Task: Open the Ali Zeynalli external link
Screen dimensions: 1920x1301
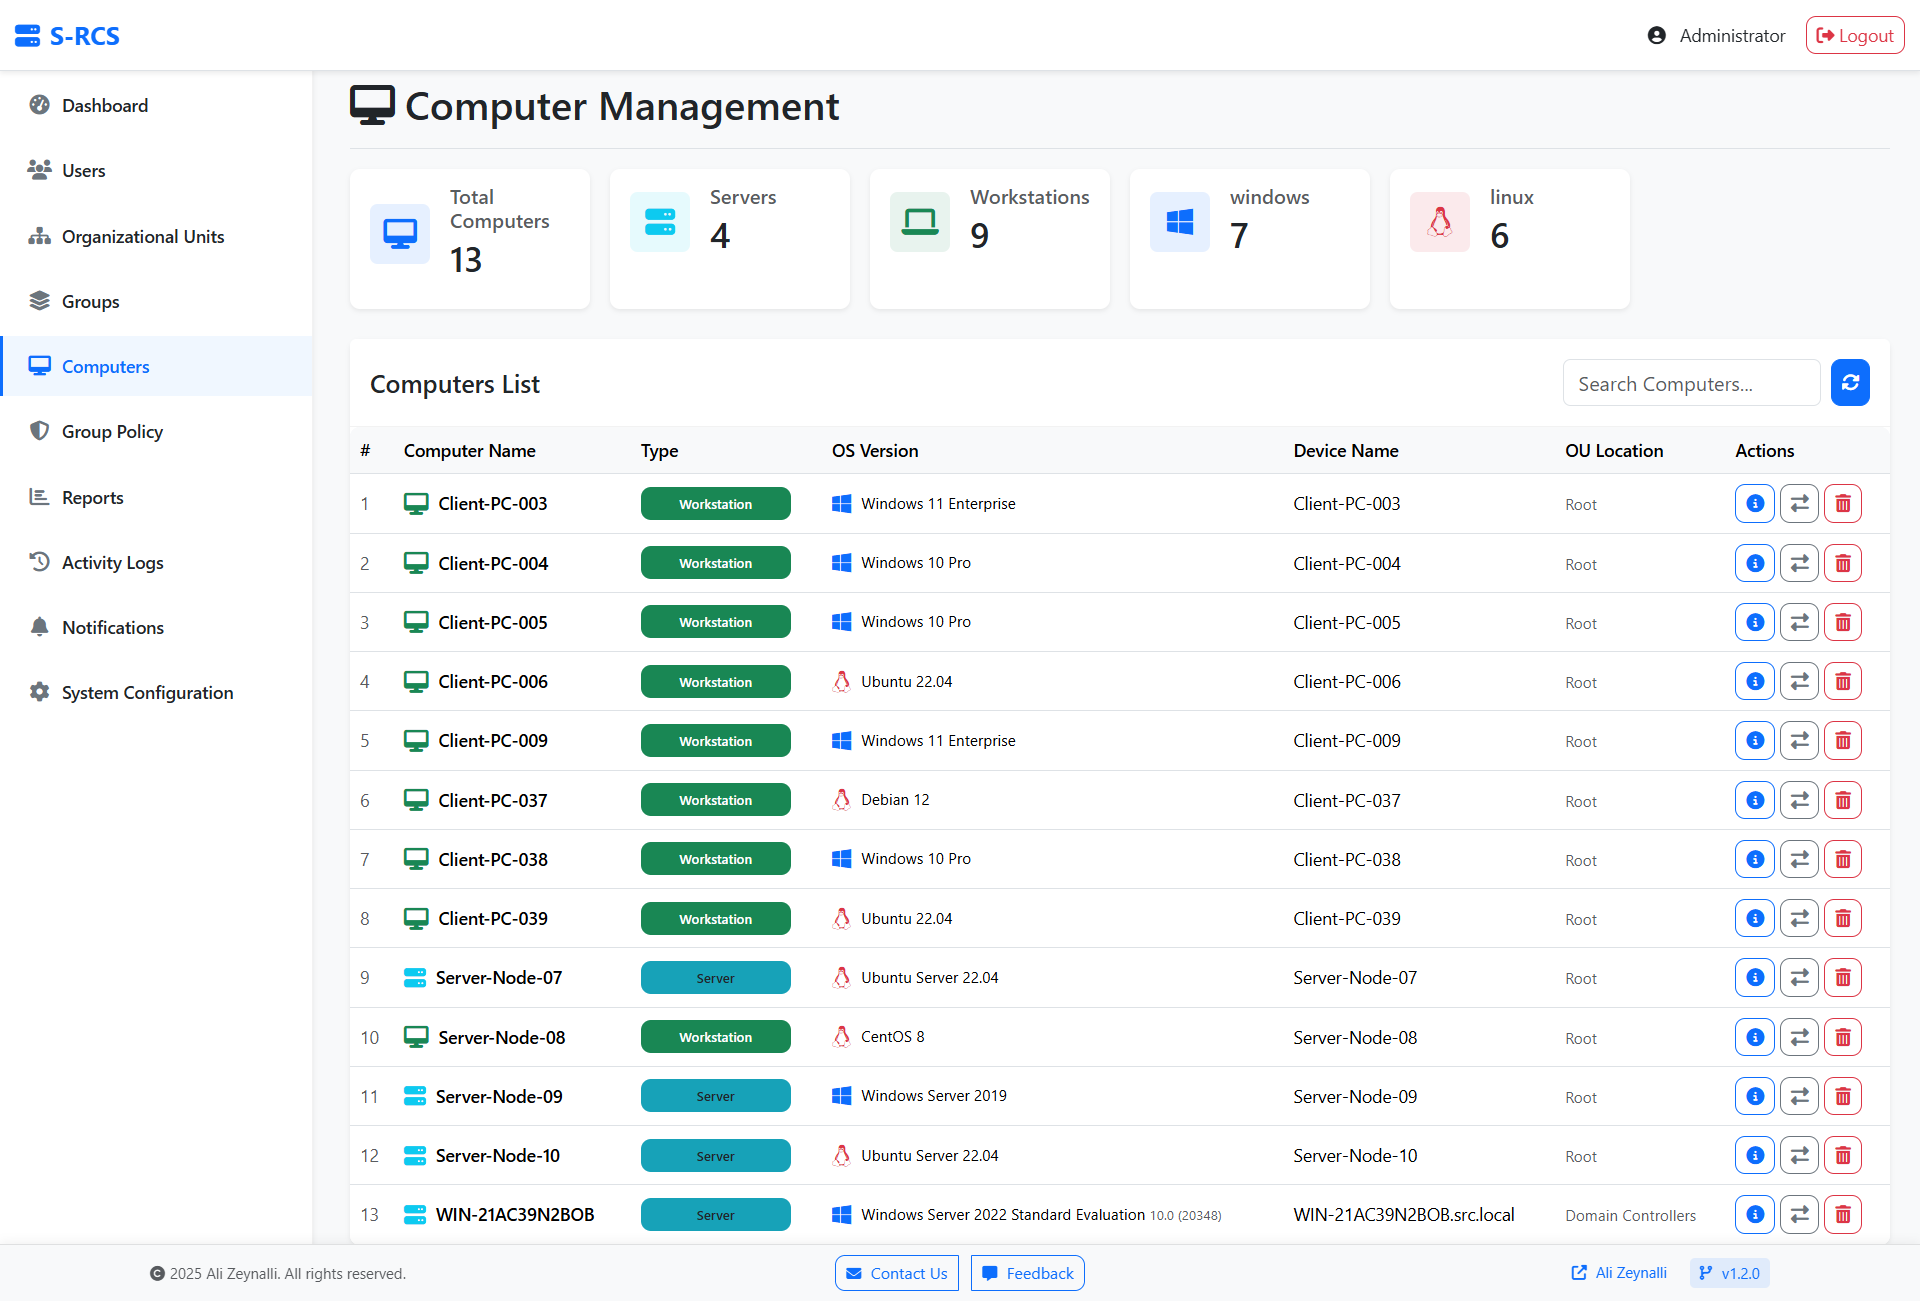Action: [1619, 1273]
